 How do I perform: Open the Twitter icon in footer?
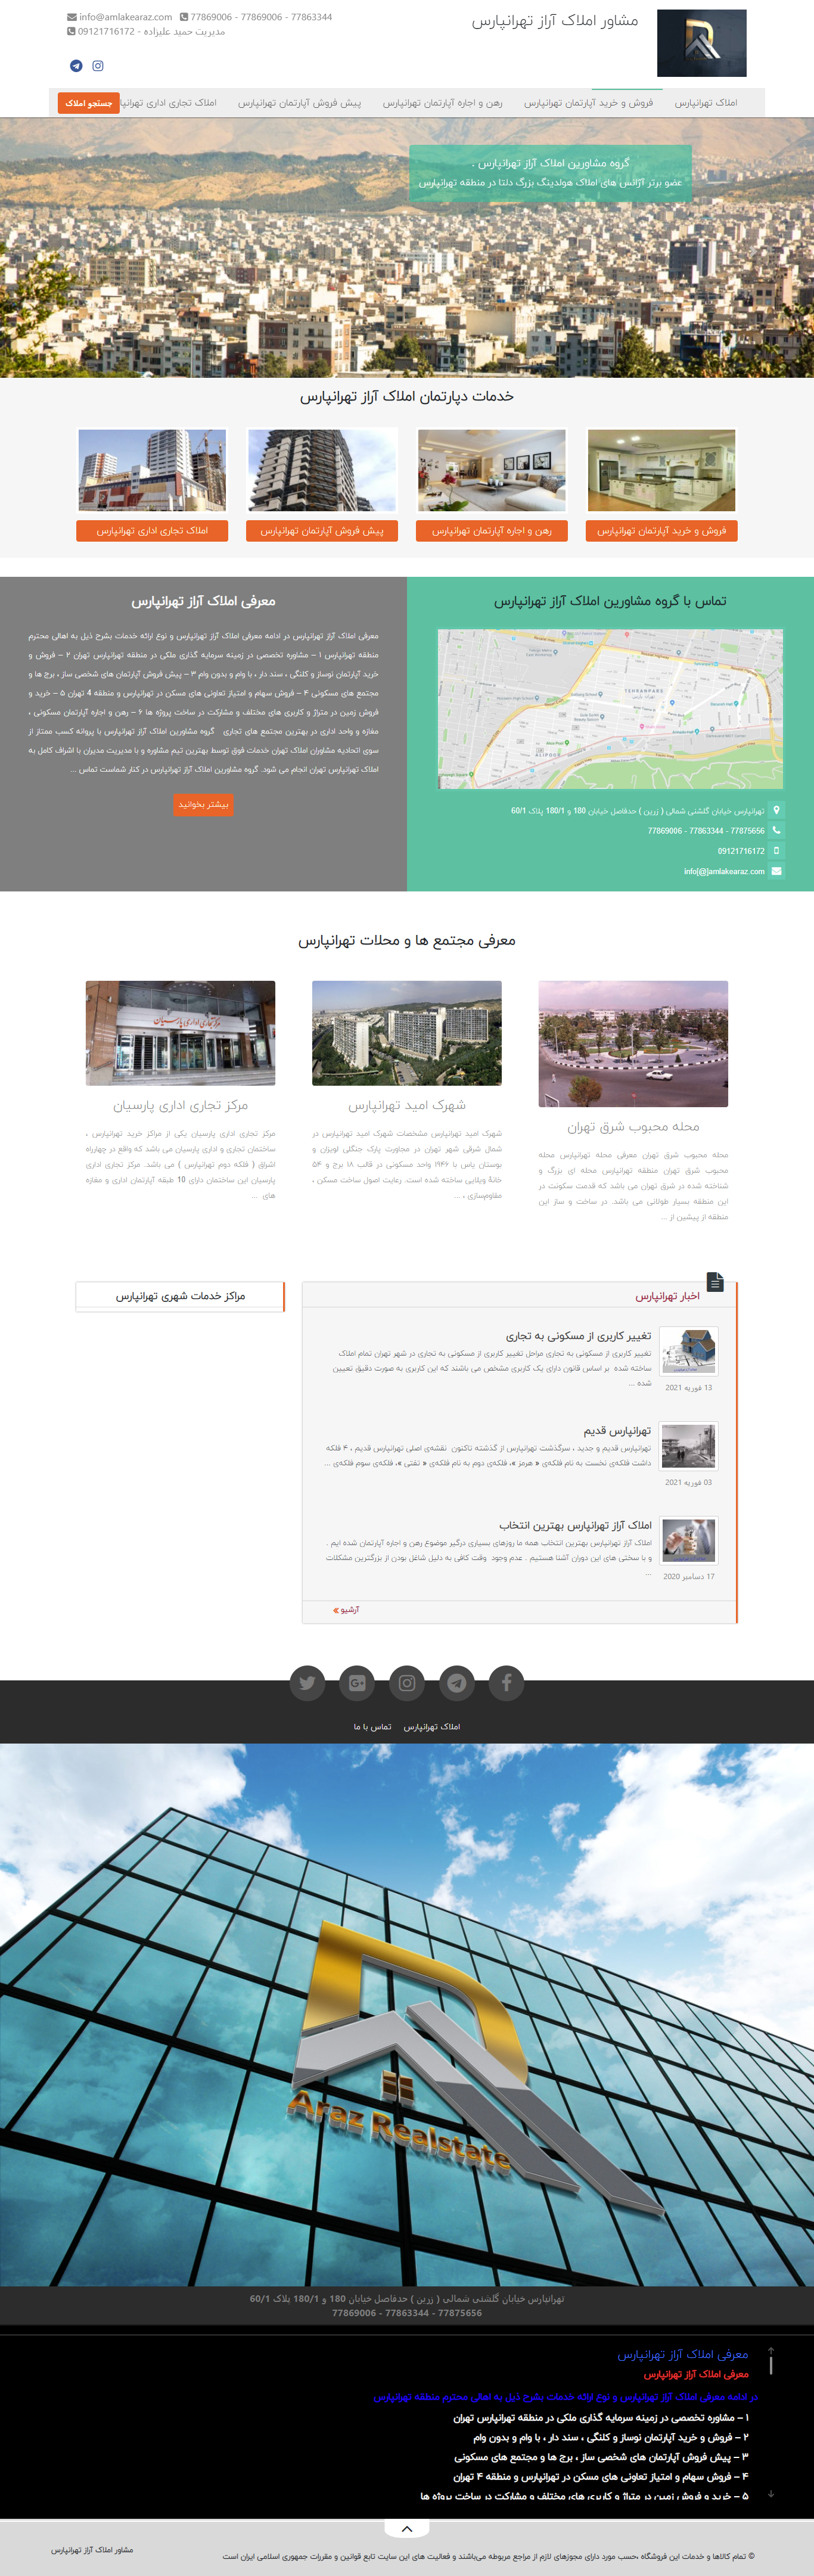[x=307, y=1683]
